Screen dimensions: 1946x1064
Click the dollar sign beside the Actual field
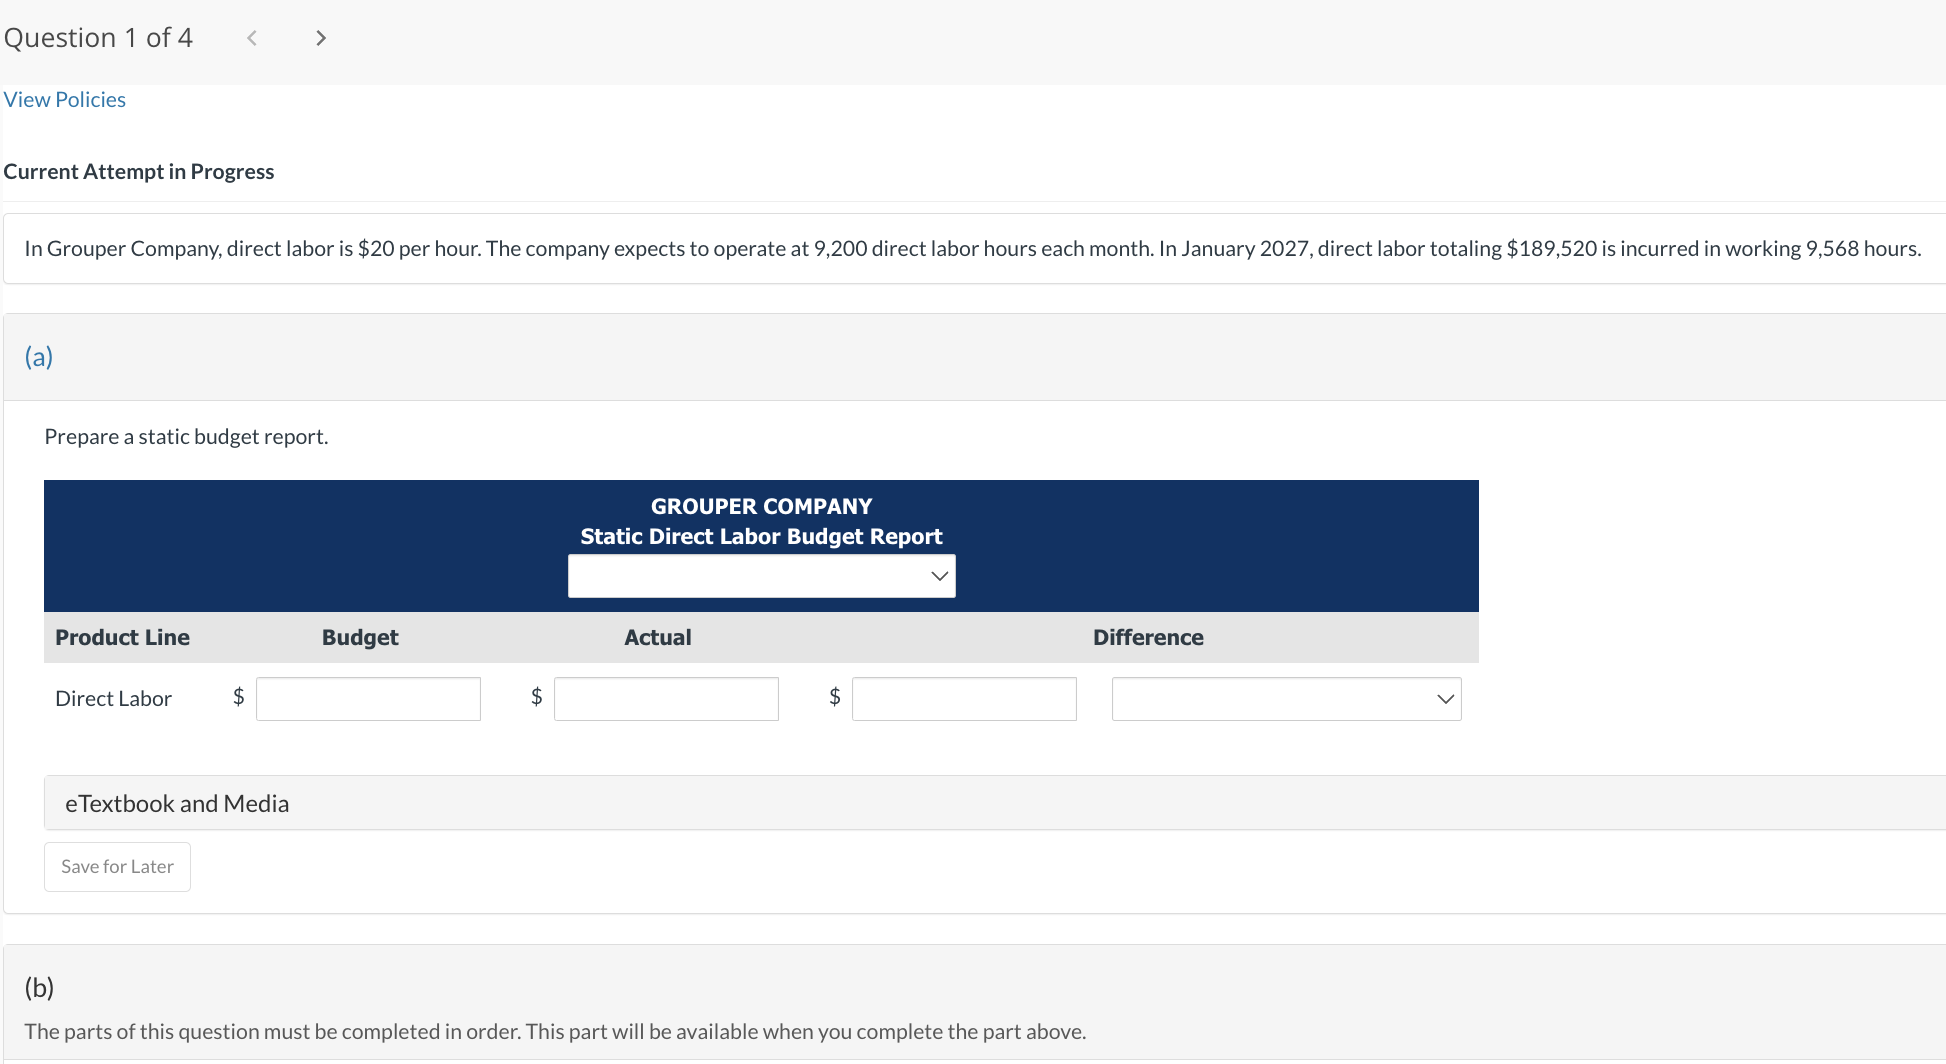[536, 697]
